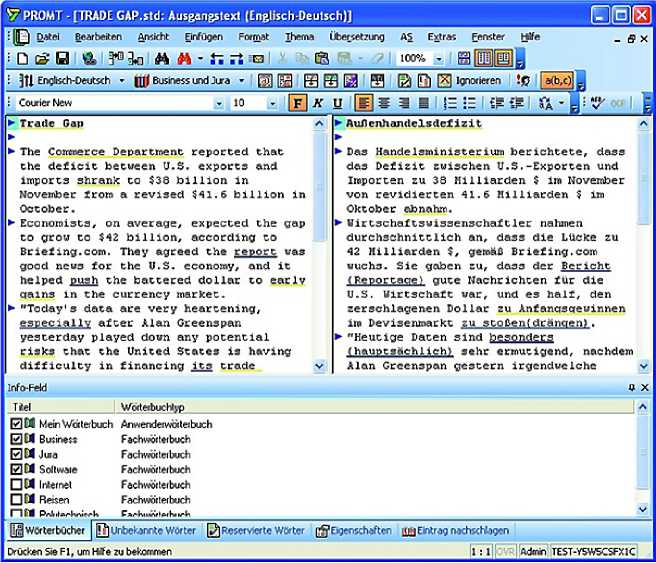Open folder icon in toolbar
This screenshot has width=656, height=563.
click(x=43, y=59)
